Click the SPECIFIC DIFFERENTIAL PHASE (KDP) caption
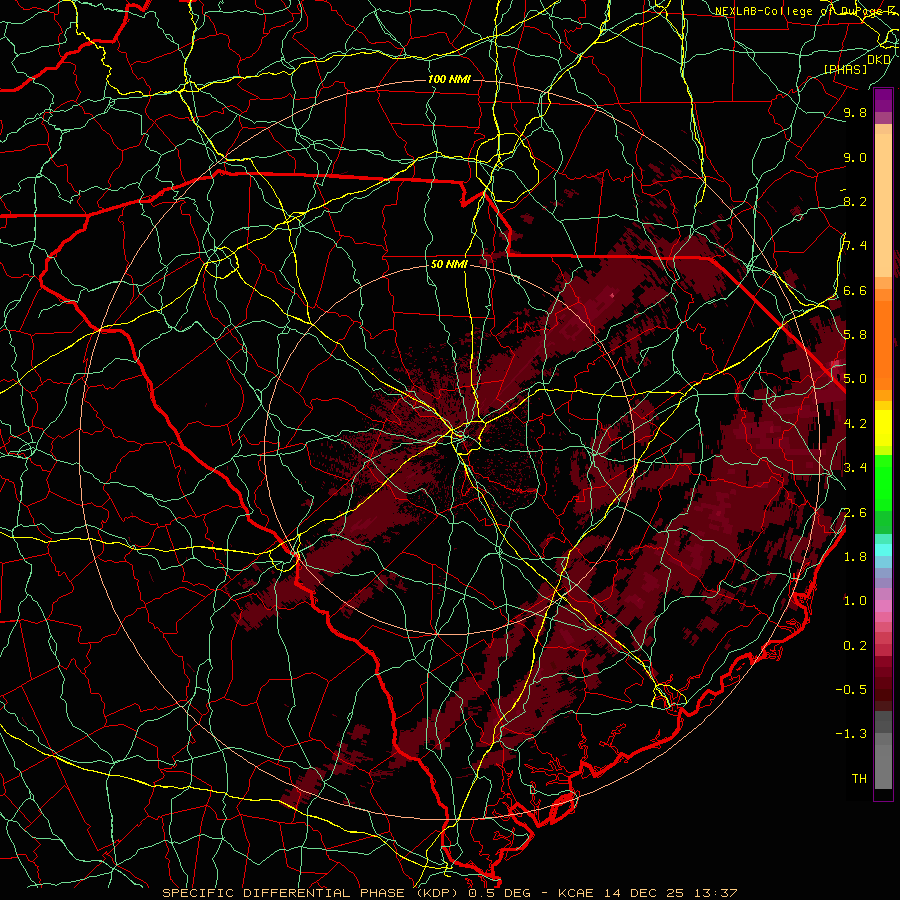900x900 pixels. point(311,893)
